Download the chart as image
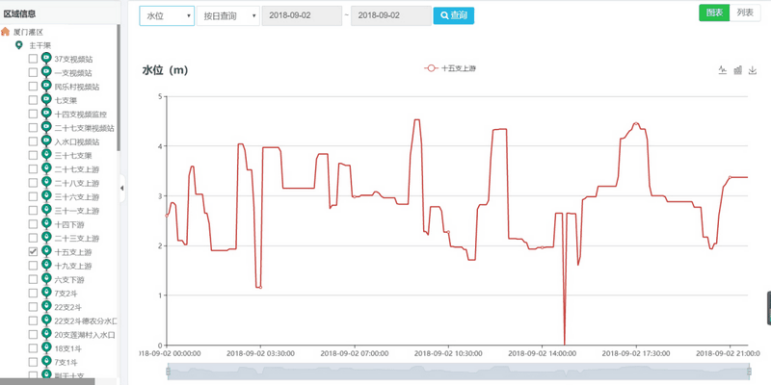 752,70
